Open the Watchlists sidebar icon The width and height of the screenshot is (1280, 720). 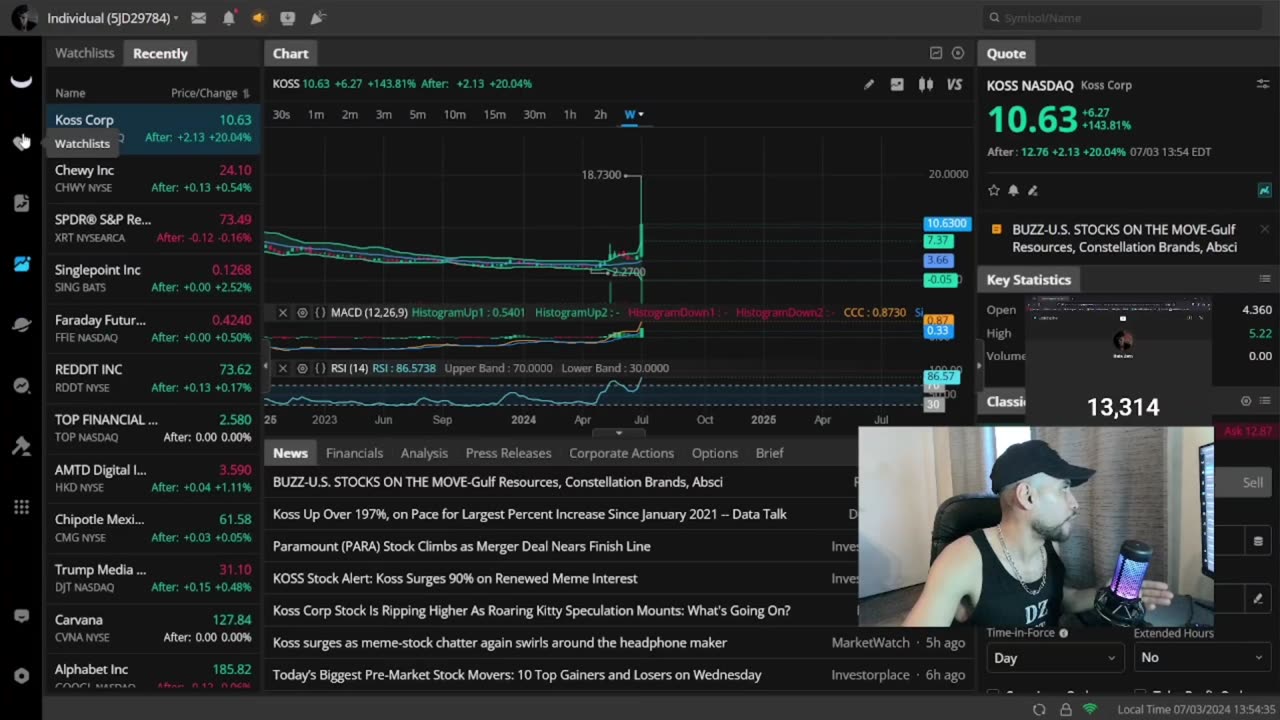click(21, 142)
